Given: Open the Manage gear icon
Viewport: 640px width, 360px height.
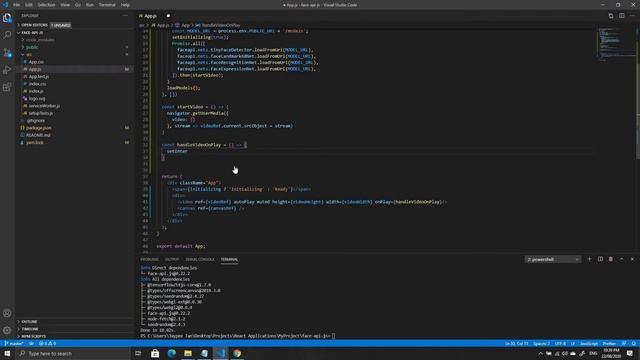Looking at the screenshot, I should 7,330.
